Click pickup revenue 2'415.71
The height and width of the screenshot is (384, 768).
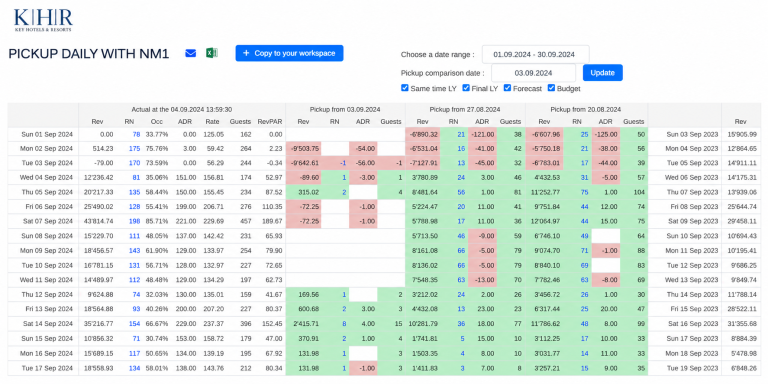coord(307,324)
